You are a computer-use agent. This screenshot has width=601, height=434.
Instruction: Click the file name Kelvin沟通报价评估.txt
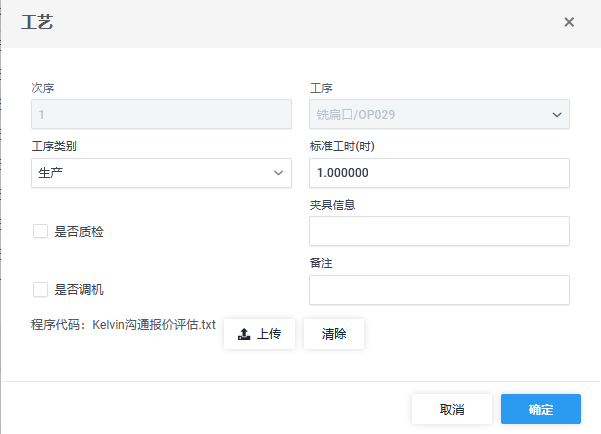click(x=154, y=325)
